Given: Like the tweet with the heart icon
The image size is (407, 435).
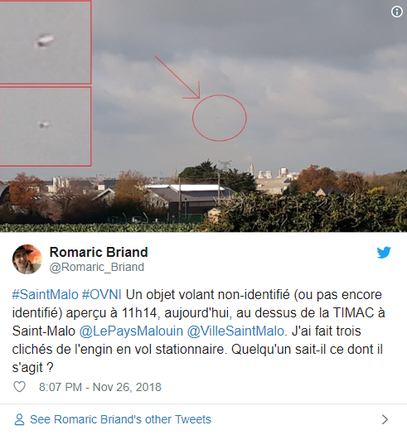Looking at the screenshot, I should (19, 387).
